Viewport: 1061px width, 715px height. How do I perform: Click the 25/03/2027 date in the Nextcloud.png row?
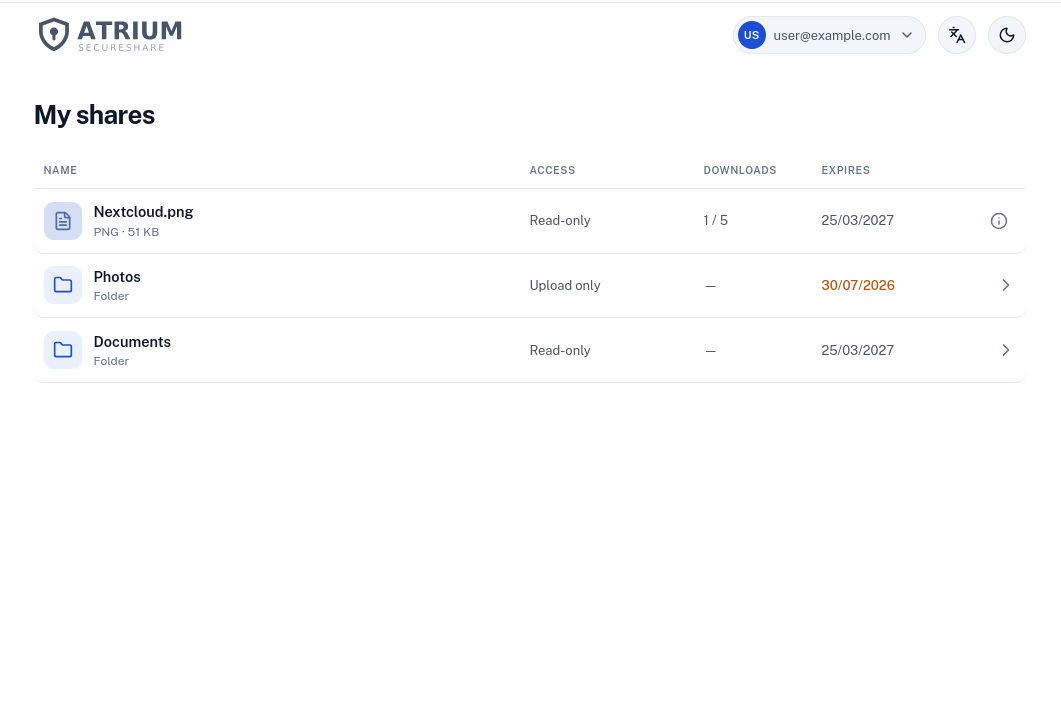tap(857, 221)
